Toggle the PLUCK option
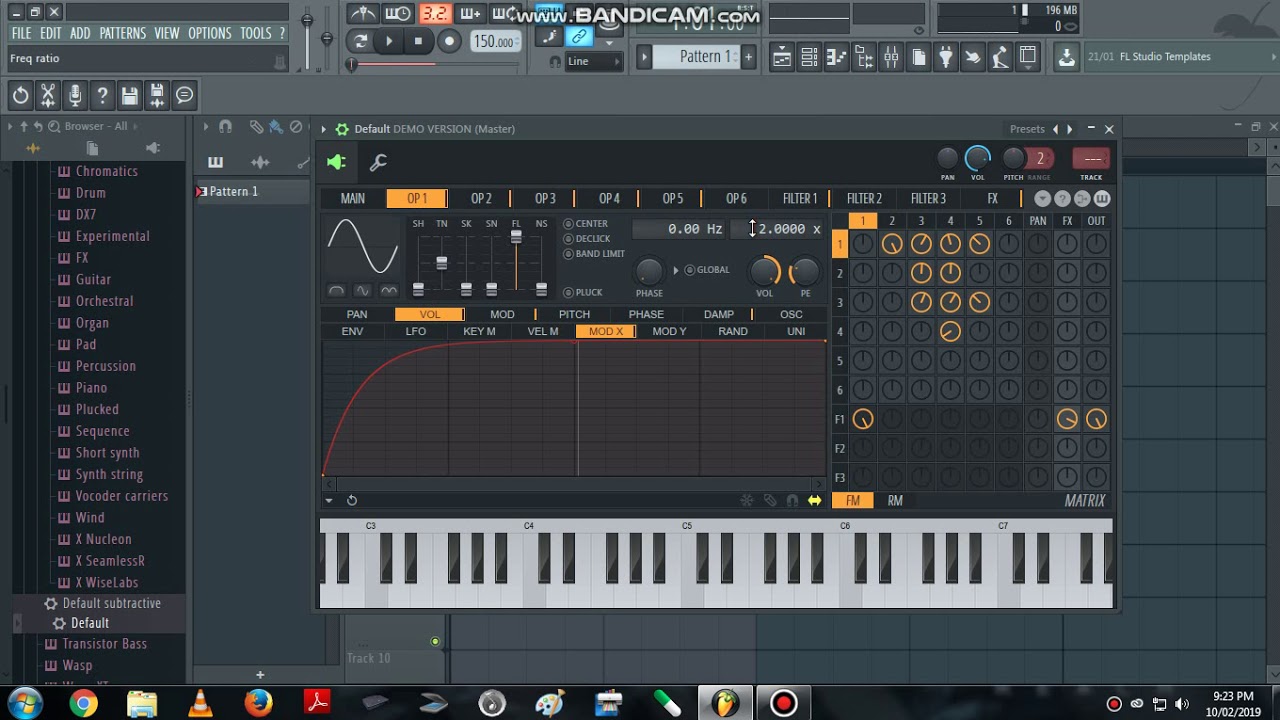1280x720 pixels. click(x=583, y=293)
